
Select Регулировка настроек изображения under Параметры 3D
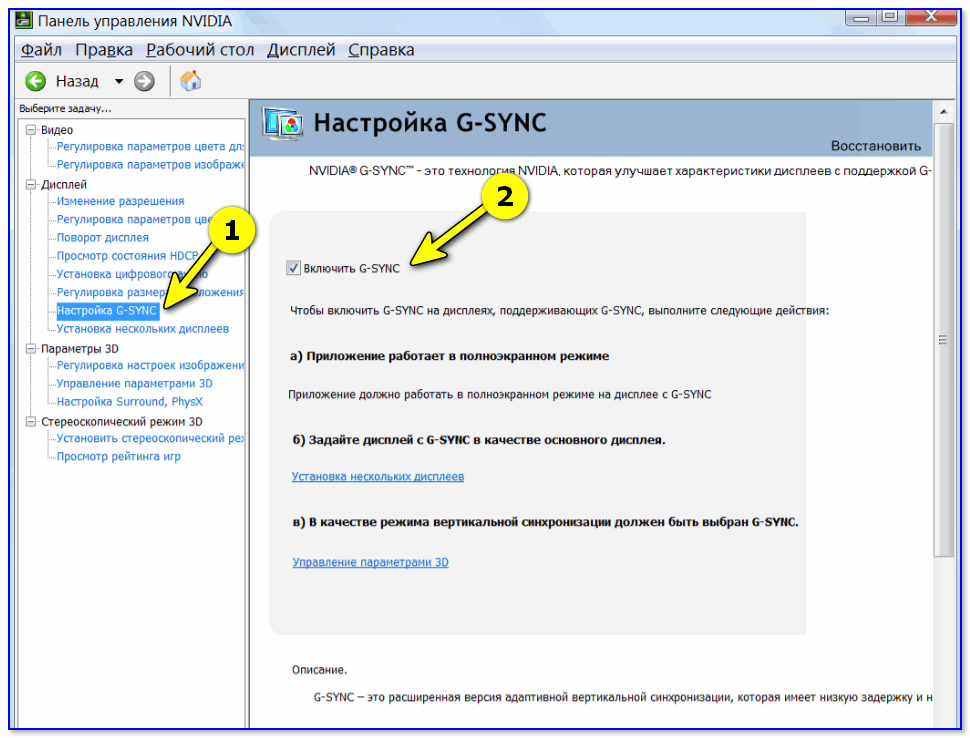150,365
